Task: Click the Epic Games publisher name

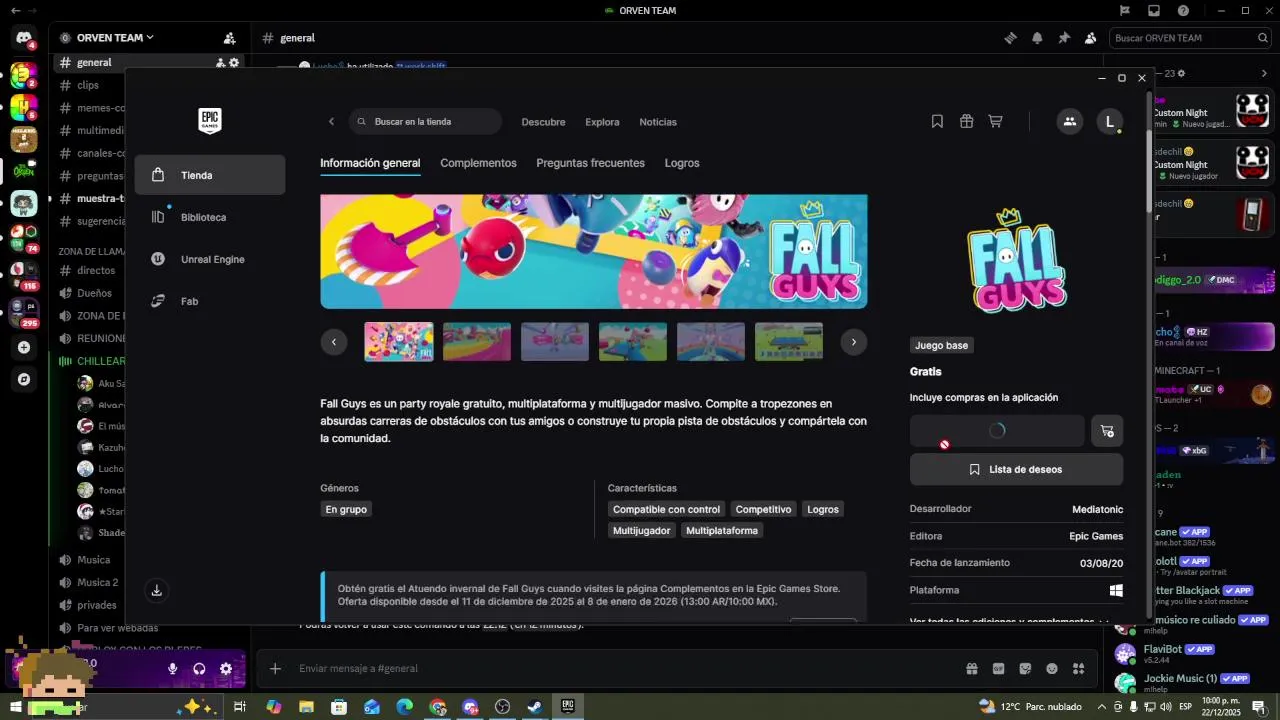Action: pyautogui.click(x=1096, y=536)
